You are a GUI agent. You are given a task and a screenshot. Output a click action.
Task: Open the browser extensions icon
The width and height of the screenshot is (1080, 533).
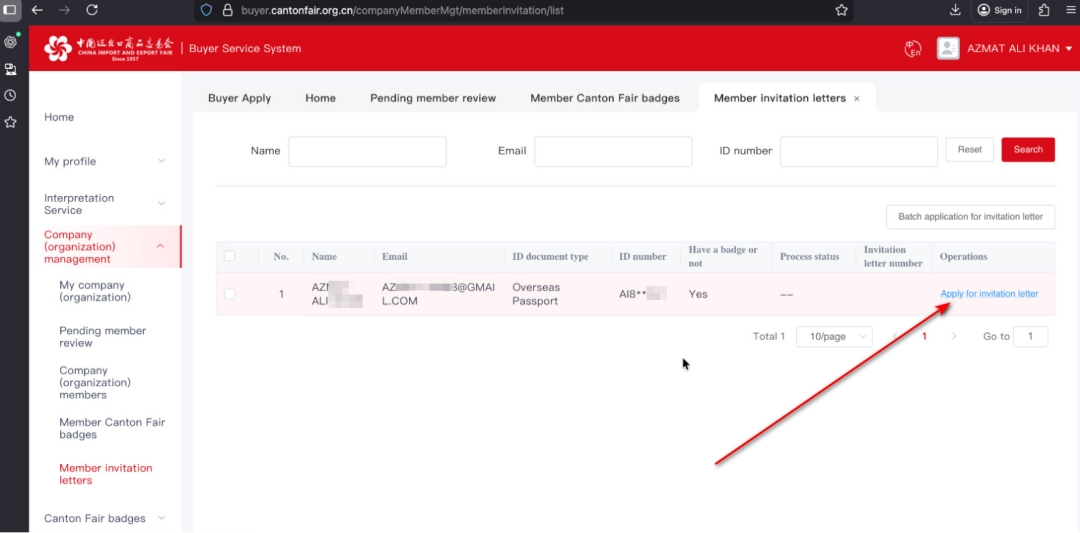point(1044,10)
